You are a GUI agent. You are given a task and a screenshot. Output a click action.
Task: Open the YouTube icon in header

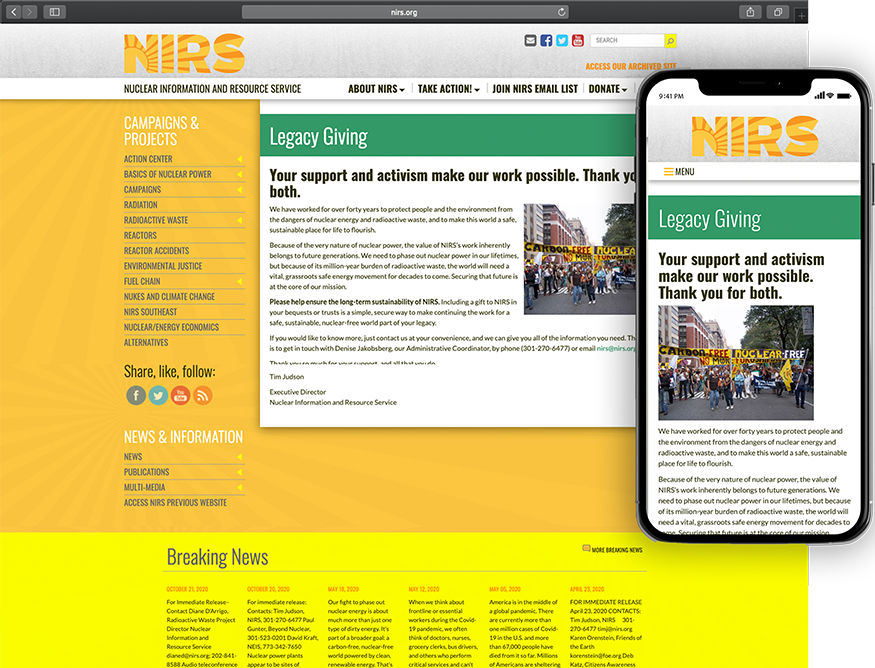[578, 40]
